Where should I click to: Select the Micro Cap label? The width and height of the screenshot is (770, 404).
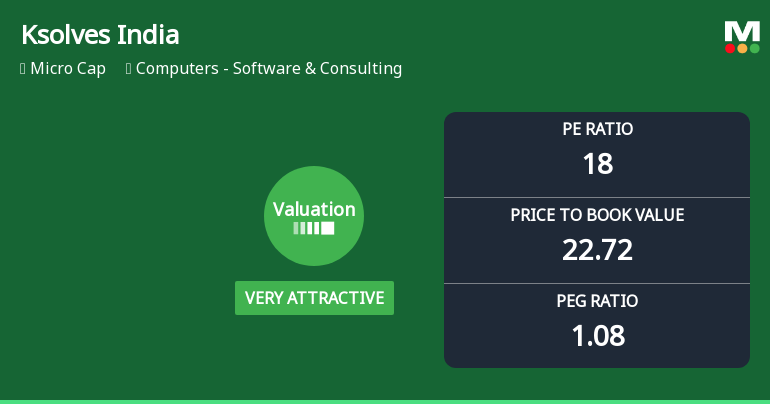pos(68,69)
